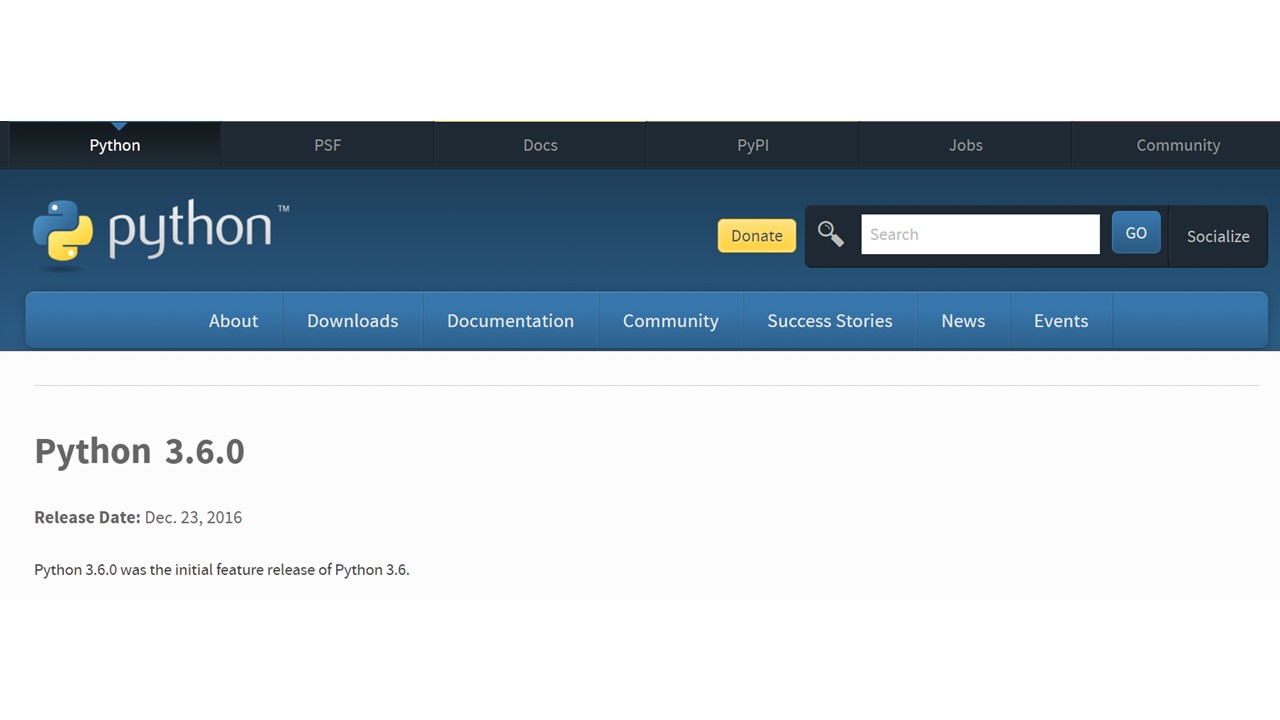Go to the News navigation item
The width and height of the screenshot is (1280, 720).
[962, 321]
